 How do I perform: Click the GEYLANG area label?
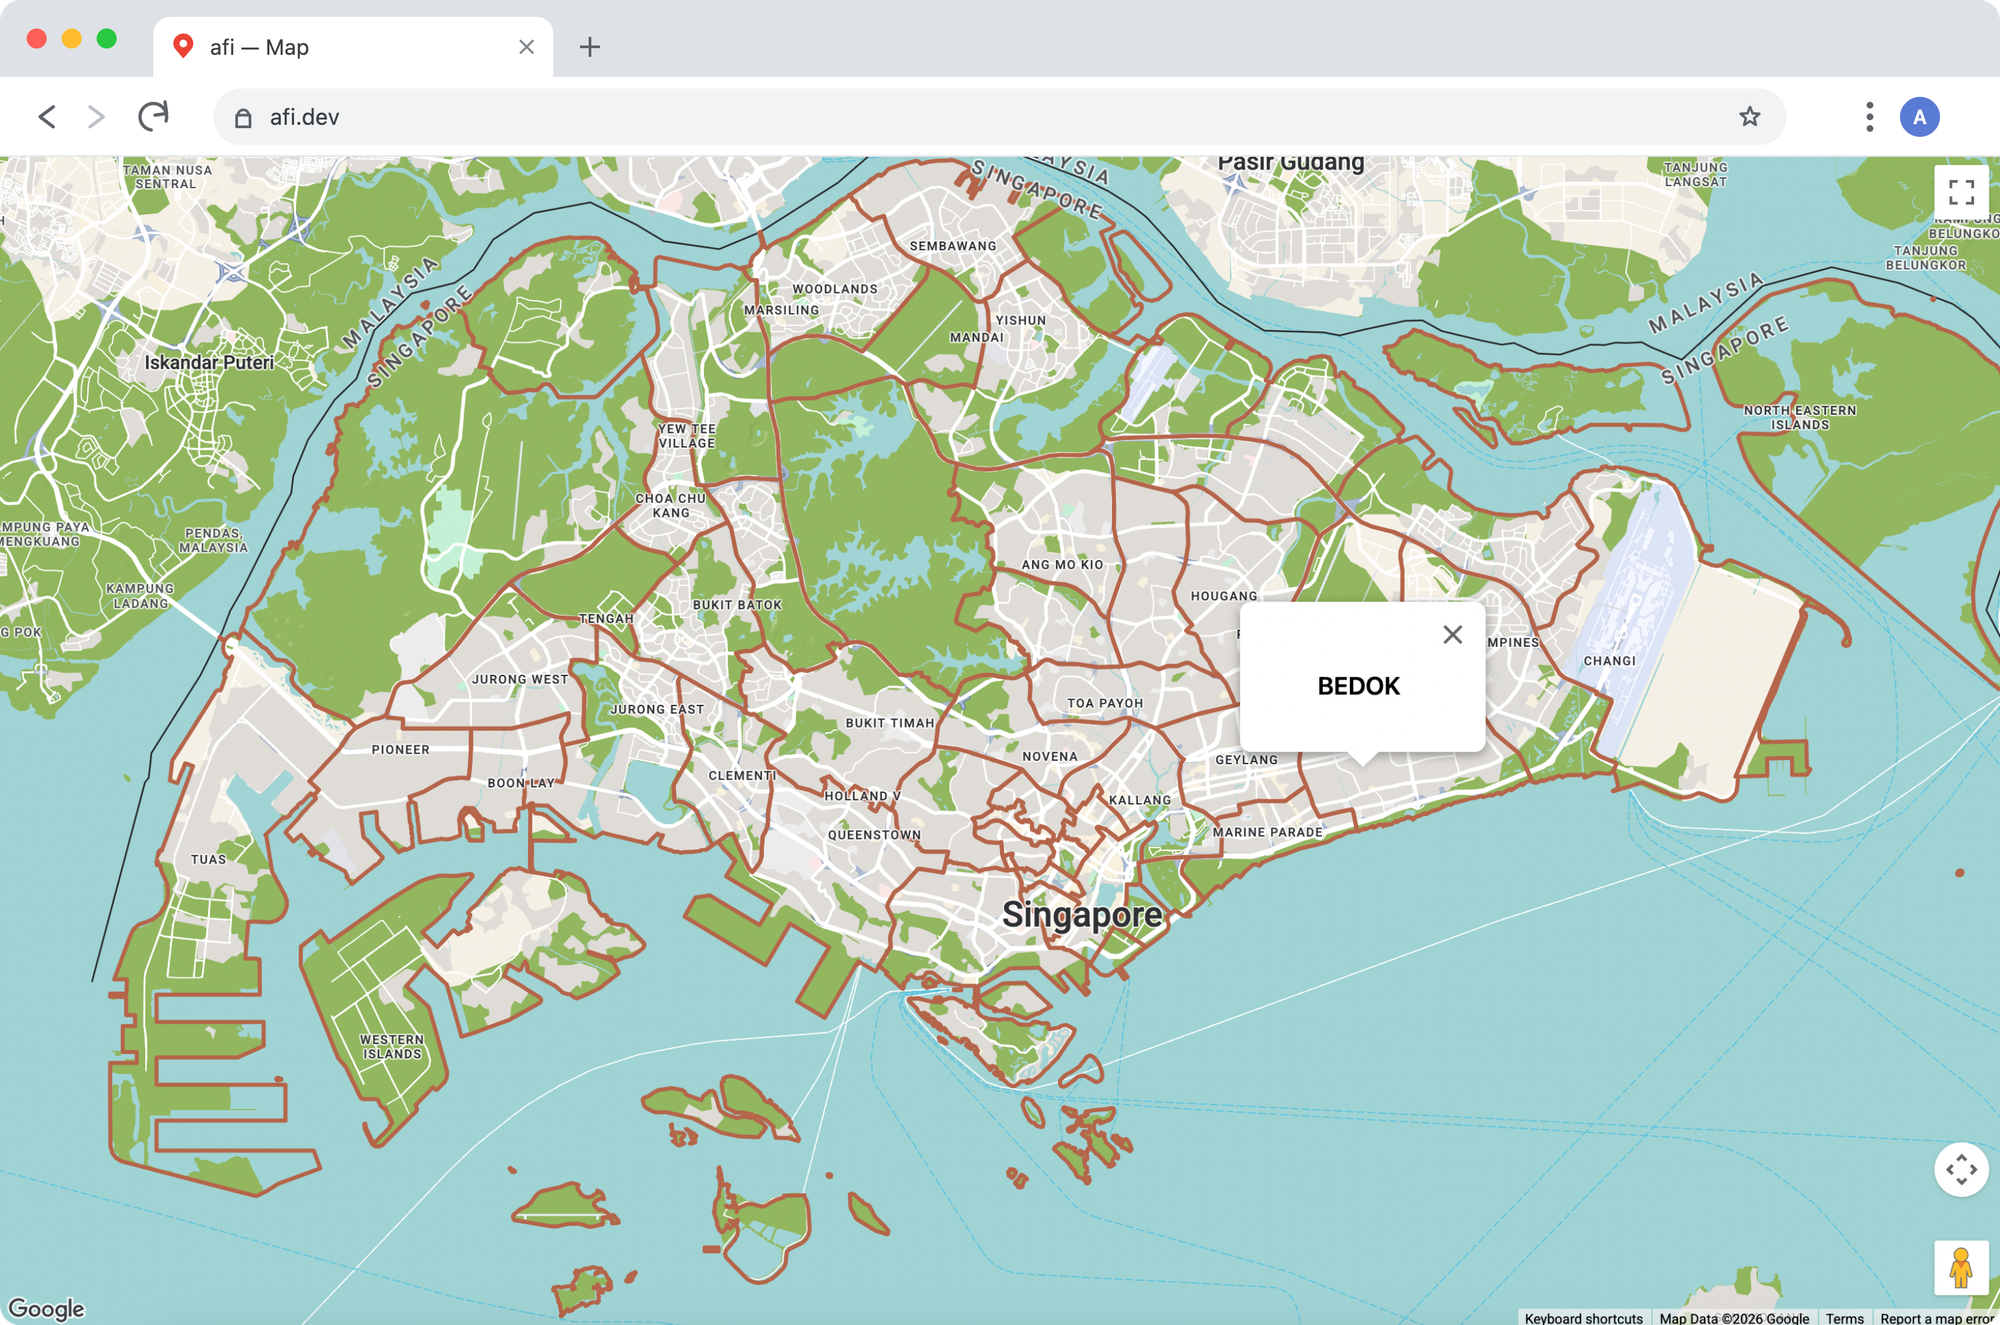coord(1246,760)
